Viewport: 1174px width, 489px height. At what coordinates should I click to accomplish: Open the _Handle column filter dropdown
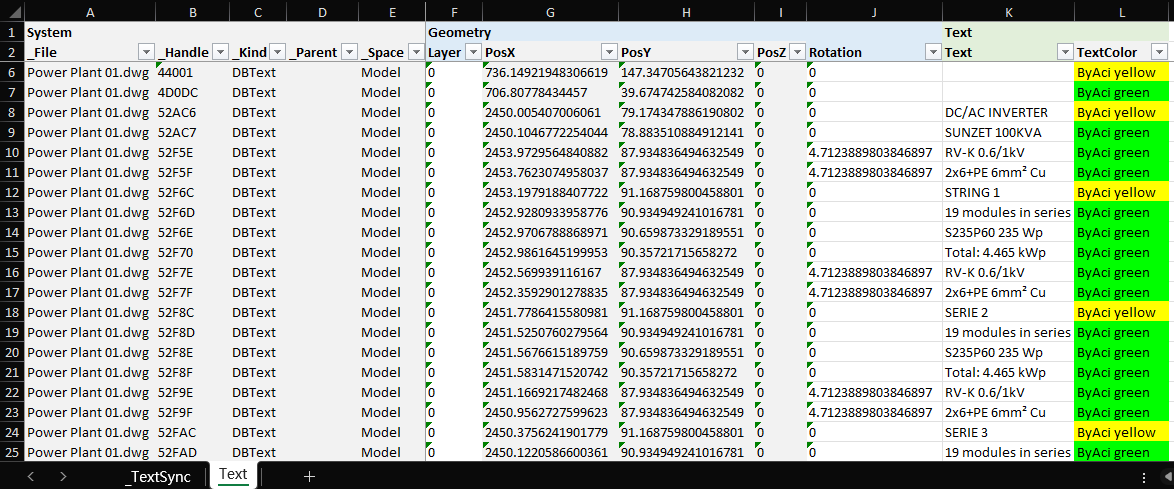[220, 52]
